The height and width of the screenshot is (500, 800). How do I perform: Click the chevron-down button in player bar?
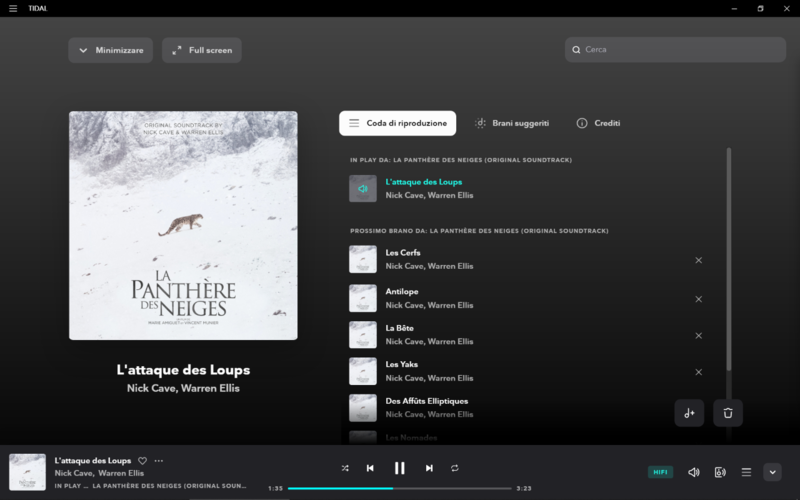click(x=772, y=472)
